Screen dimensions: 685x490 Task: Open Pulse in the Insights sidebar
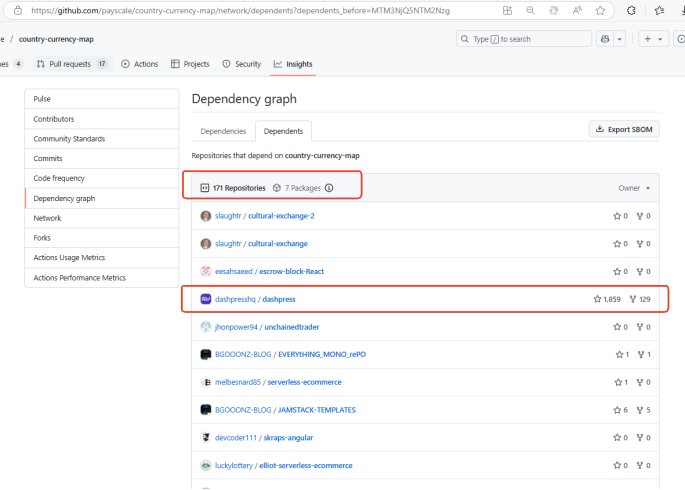(102, 99)
